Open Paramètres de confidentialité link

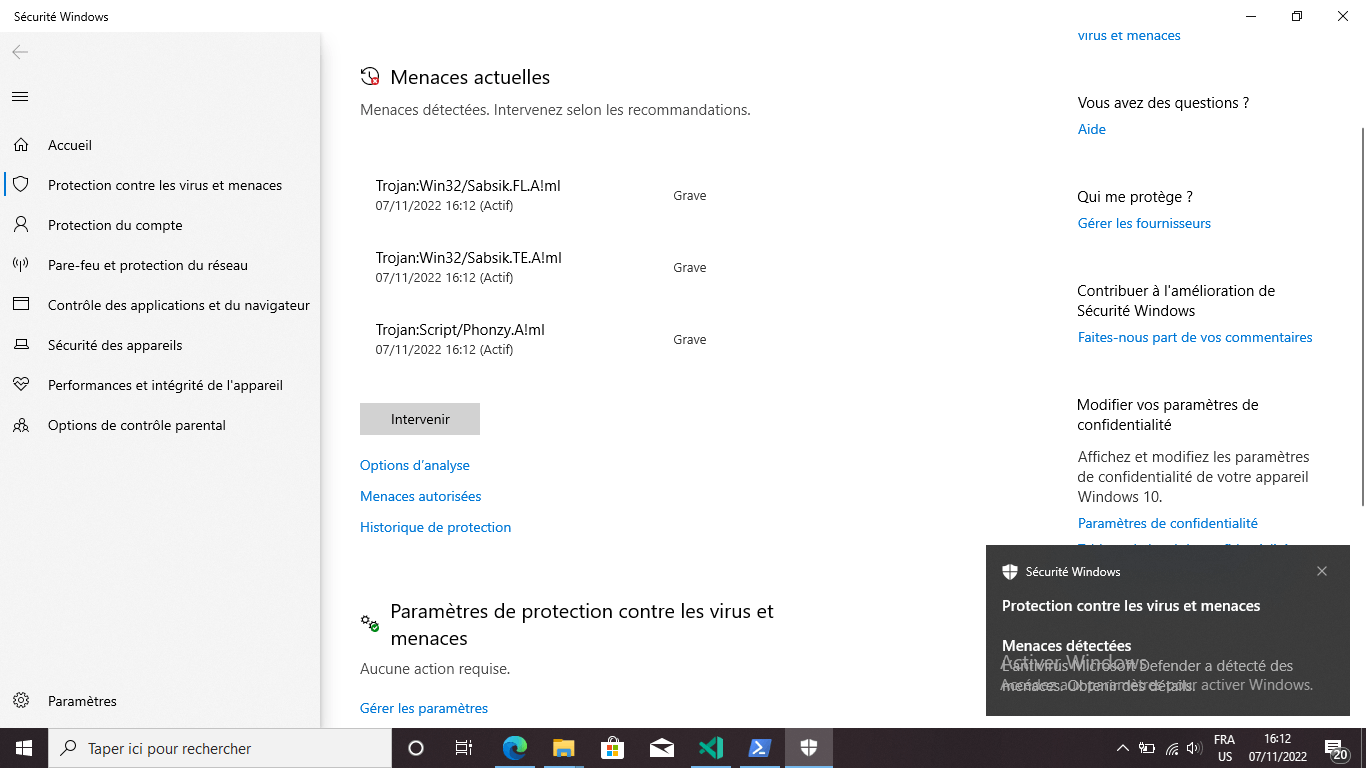[x=1168, y=523]
